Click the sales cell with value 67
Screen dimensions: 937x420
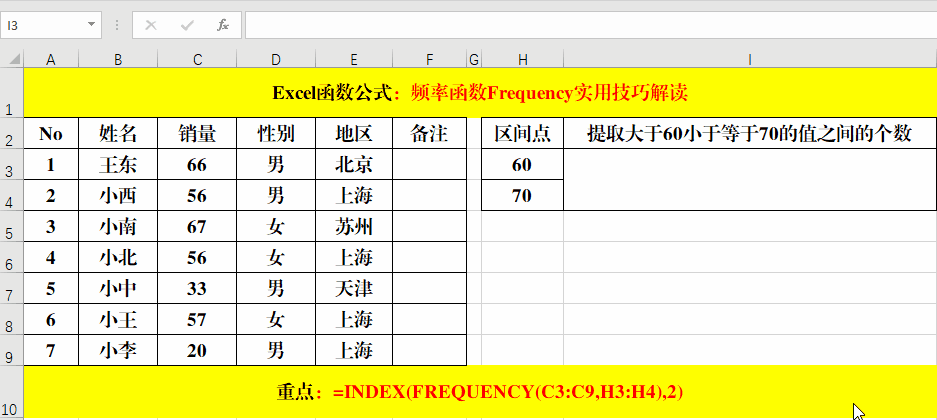coord(197,226)
